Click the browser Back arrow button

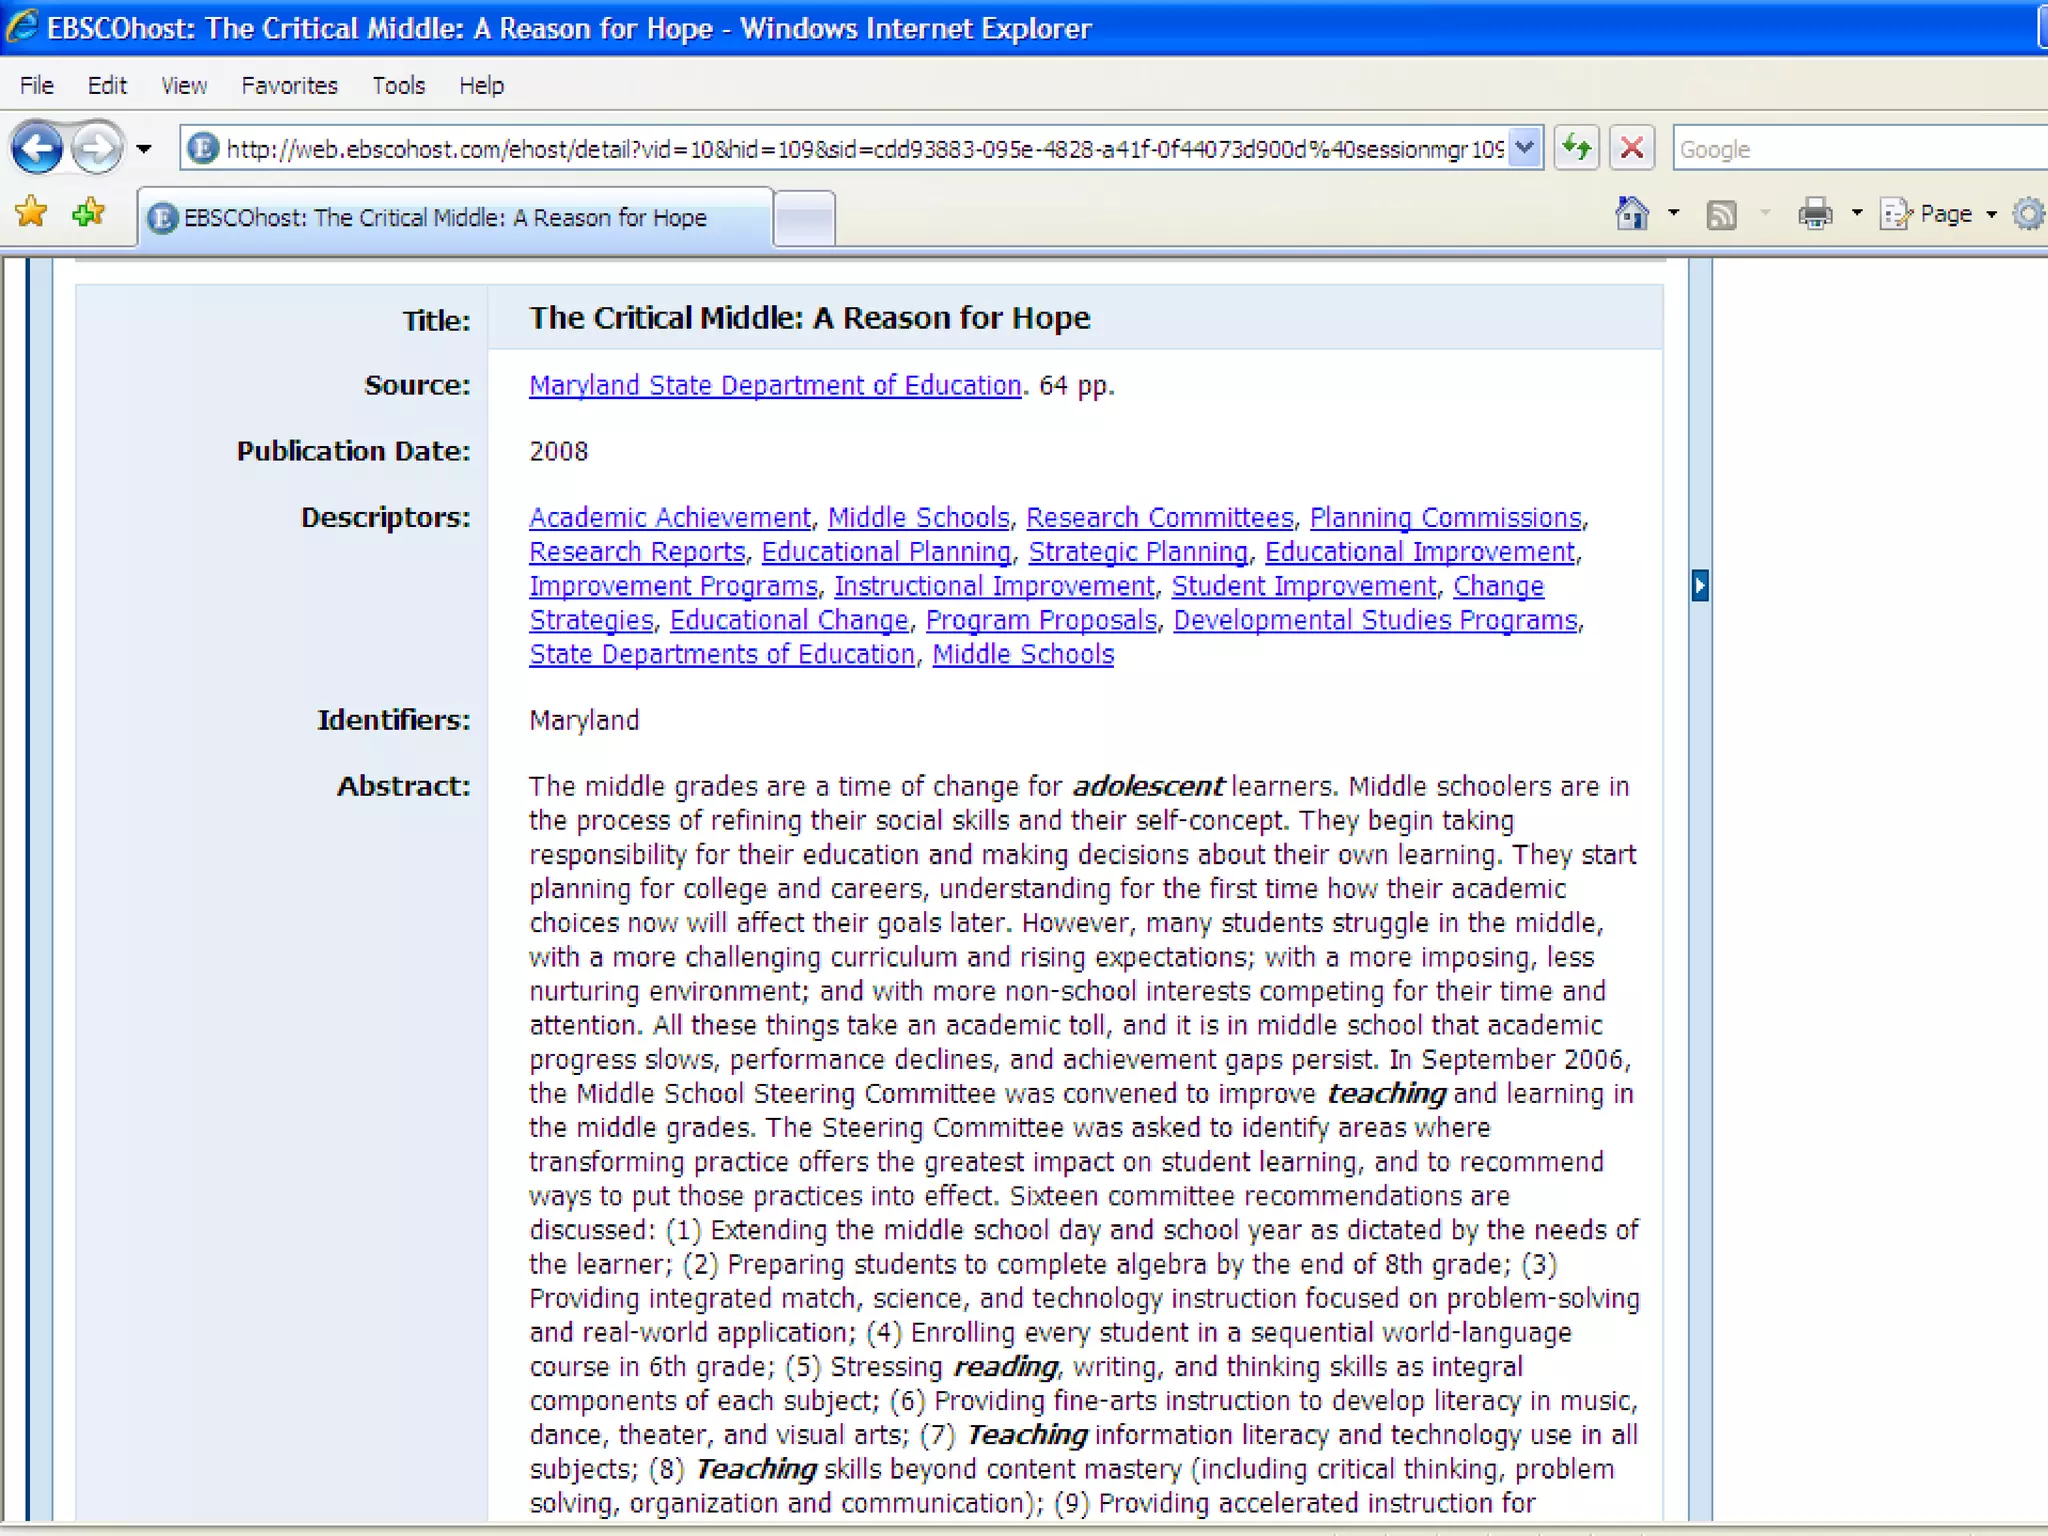click(37, 149)
